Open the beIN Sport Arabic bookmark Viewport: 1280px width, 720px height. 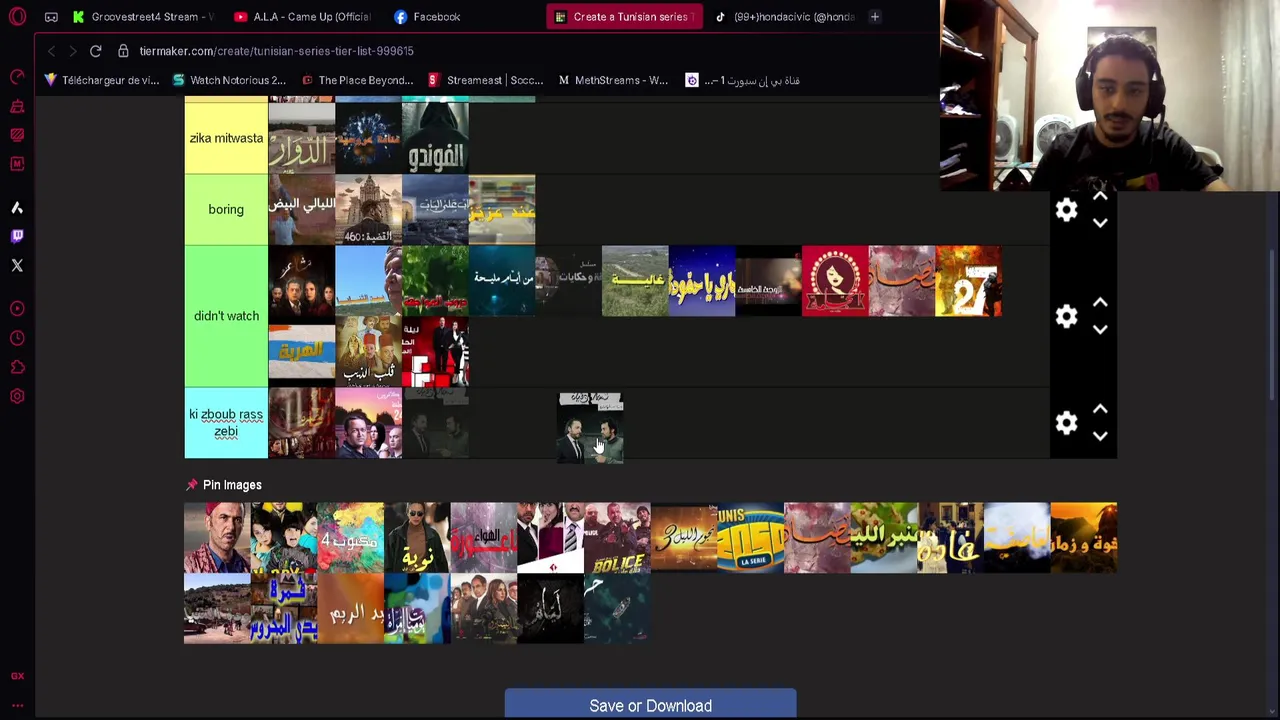pyautogui.click(x=742, y=80)
